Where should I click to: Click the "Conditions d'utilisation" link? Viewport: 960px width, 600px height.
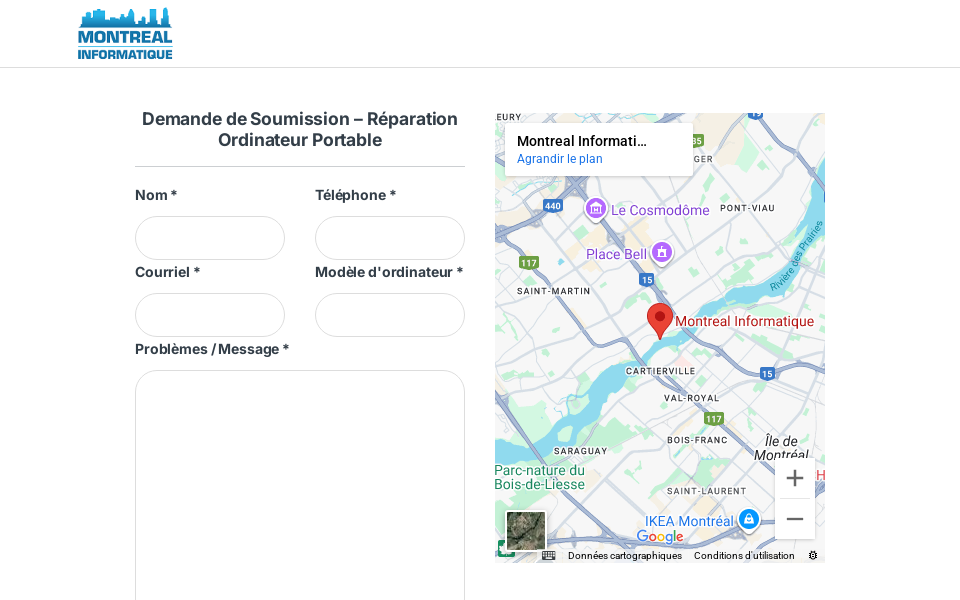pos(744,556)
